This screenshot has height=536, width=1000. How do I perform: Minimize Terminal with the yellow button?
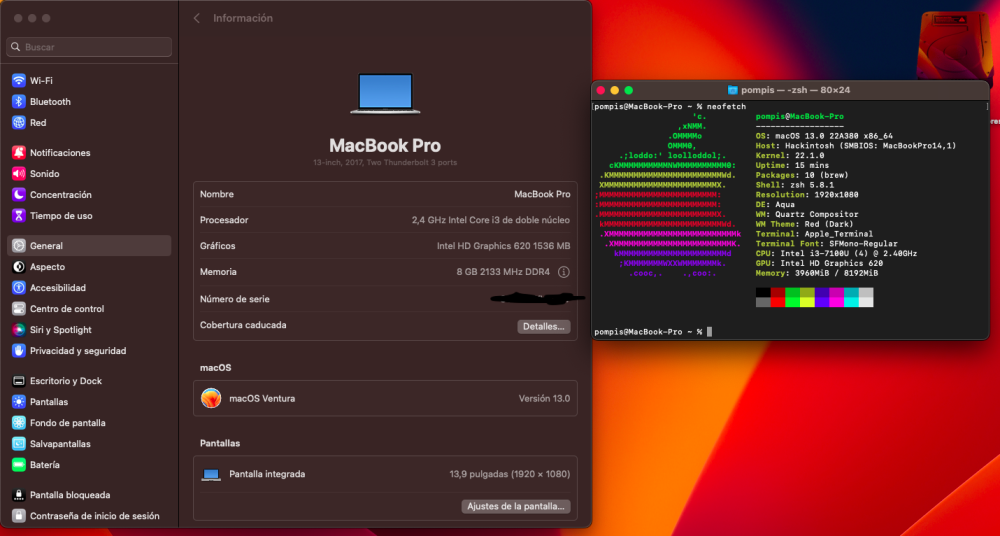point(615,91)
